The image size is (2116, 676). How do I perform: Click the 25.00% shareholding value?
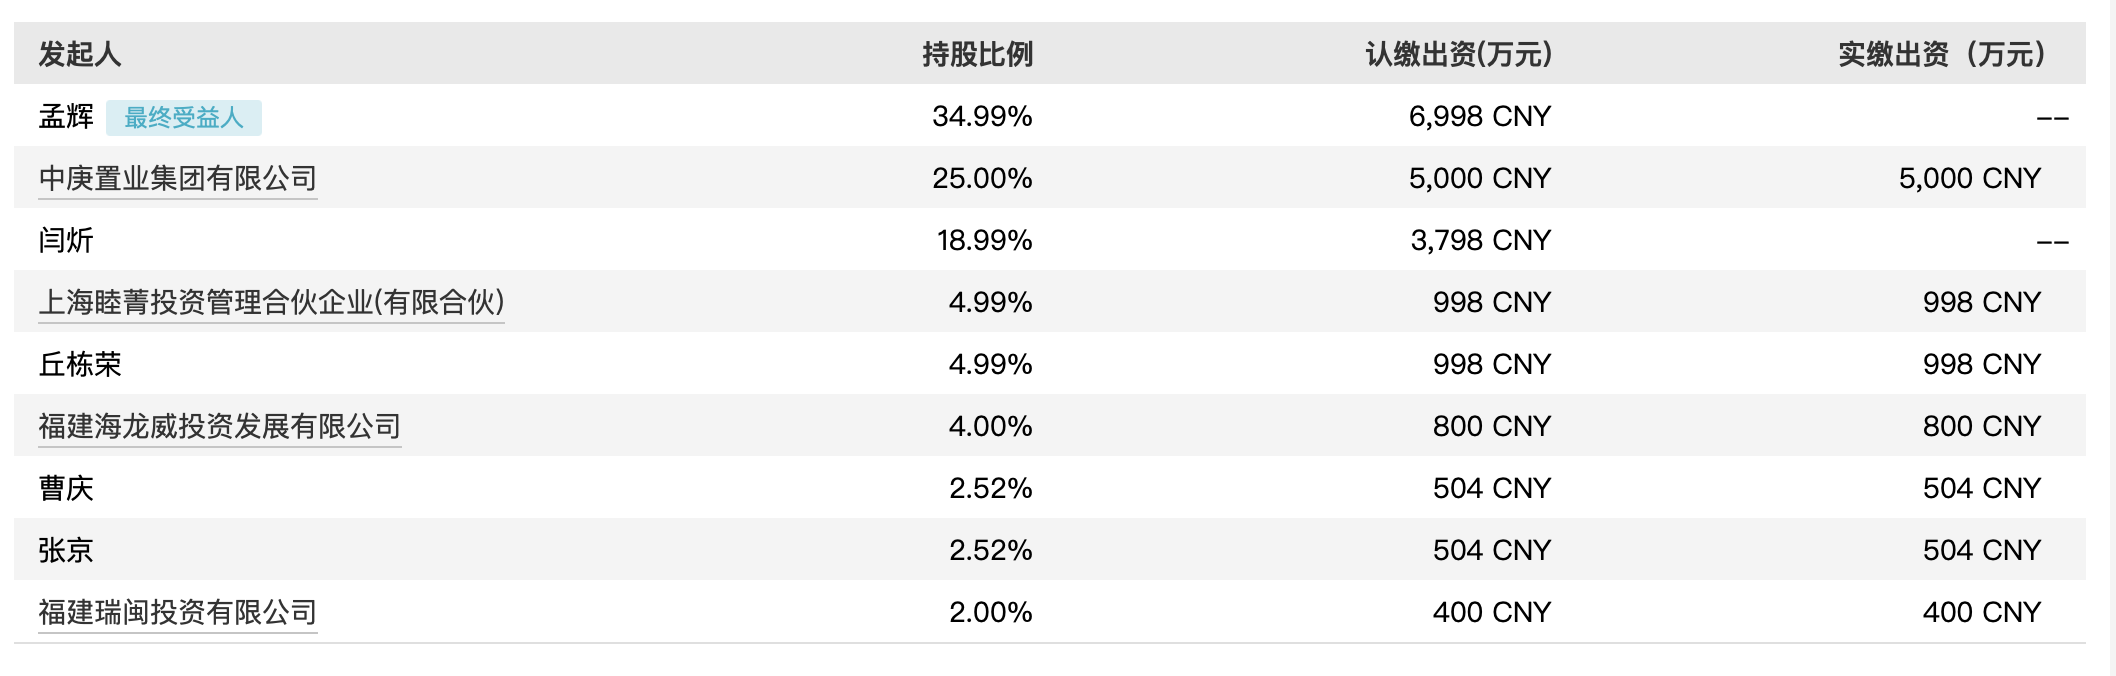pyautogui.click(x=982, y=178)
